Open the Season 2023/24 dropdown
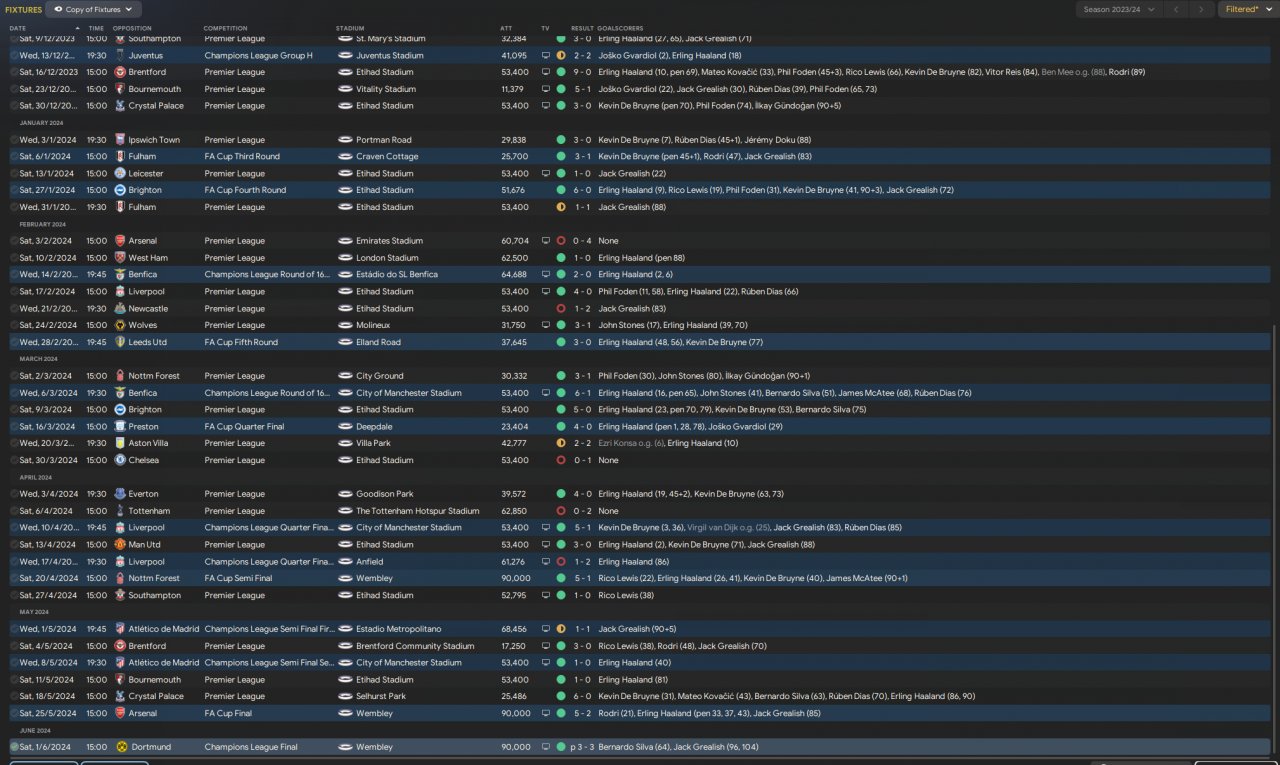Screen dimensions: 1280x765 1118,9
